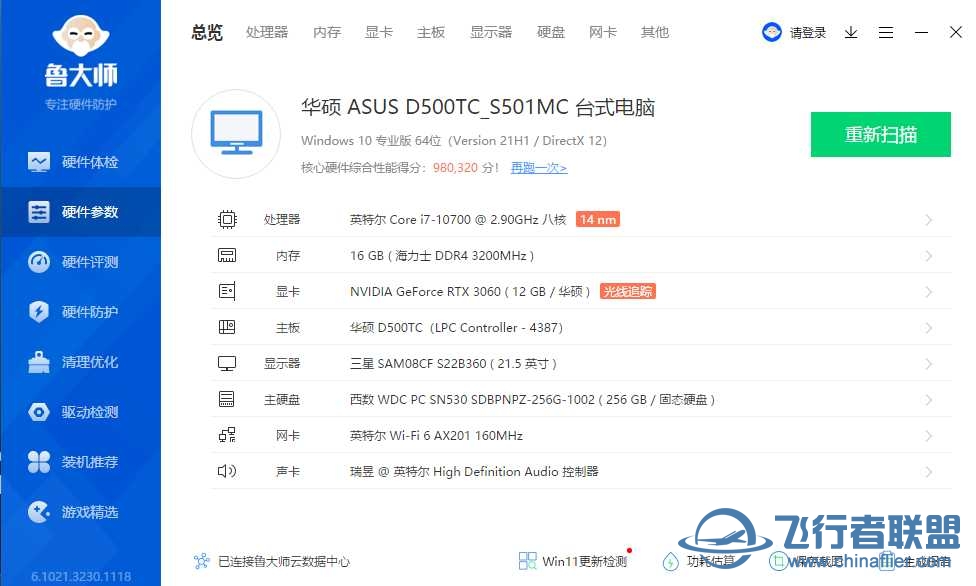The image size is (976, 586).
Task: Switch to the 网卡 tab
Action: 603,32
